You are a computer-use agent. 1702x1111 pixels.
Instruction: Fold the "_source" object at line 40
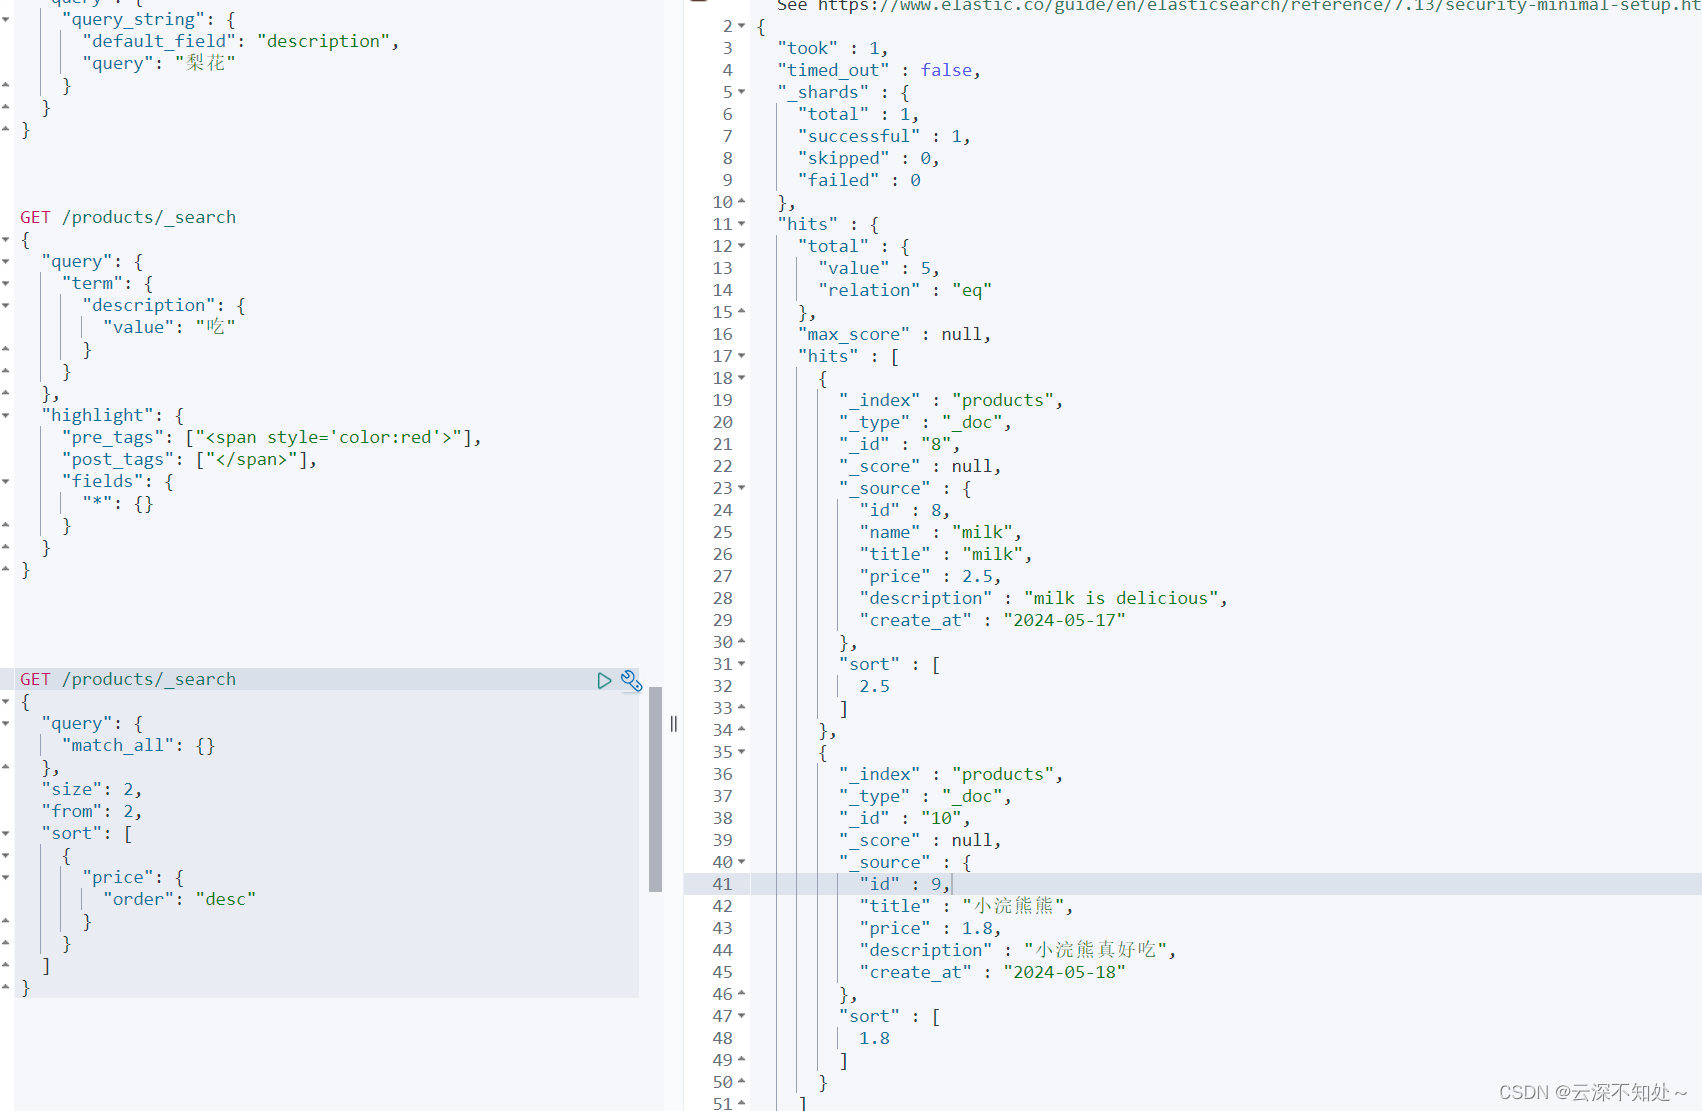coord(741,862)
